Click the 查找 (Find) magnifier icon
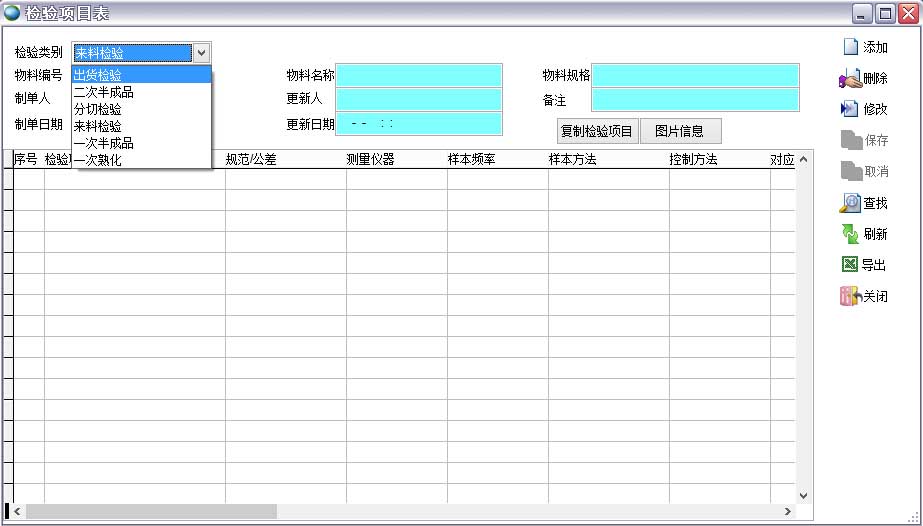This screenshot has width=923, height=526. point(850,203)
